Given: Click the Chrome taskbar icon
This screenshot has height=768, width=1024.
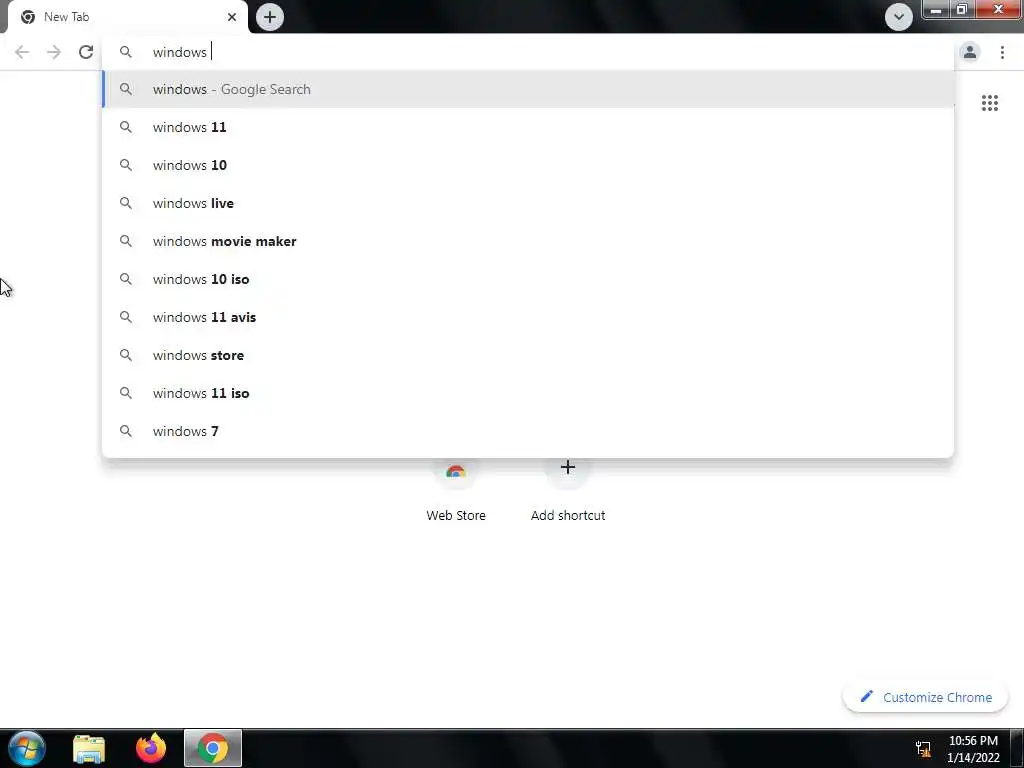Looking at the screenshot, I should (x=213, y=748).
